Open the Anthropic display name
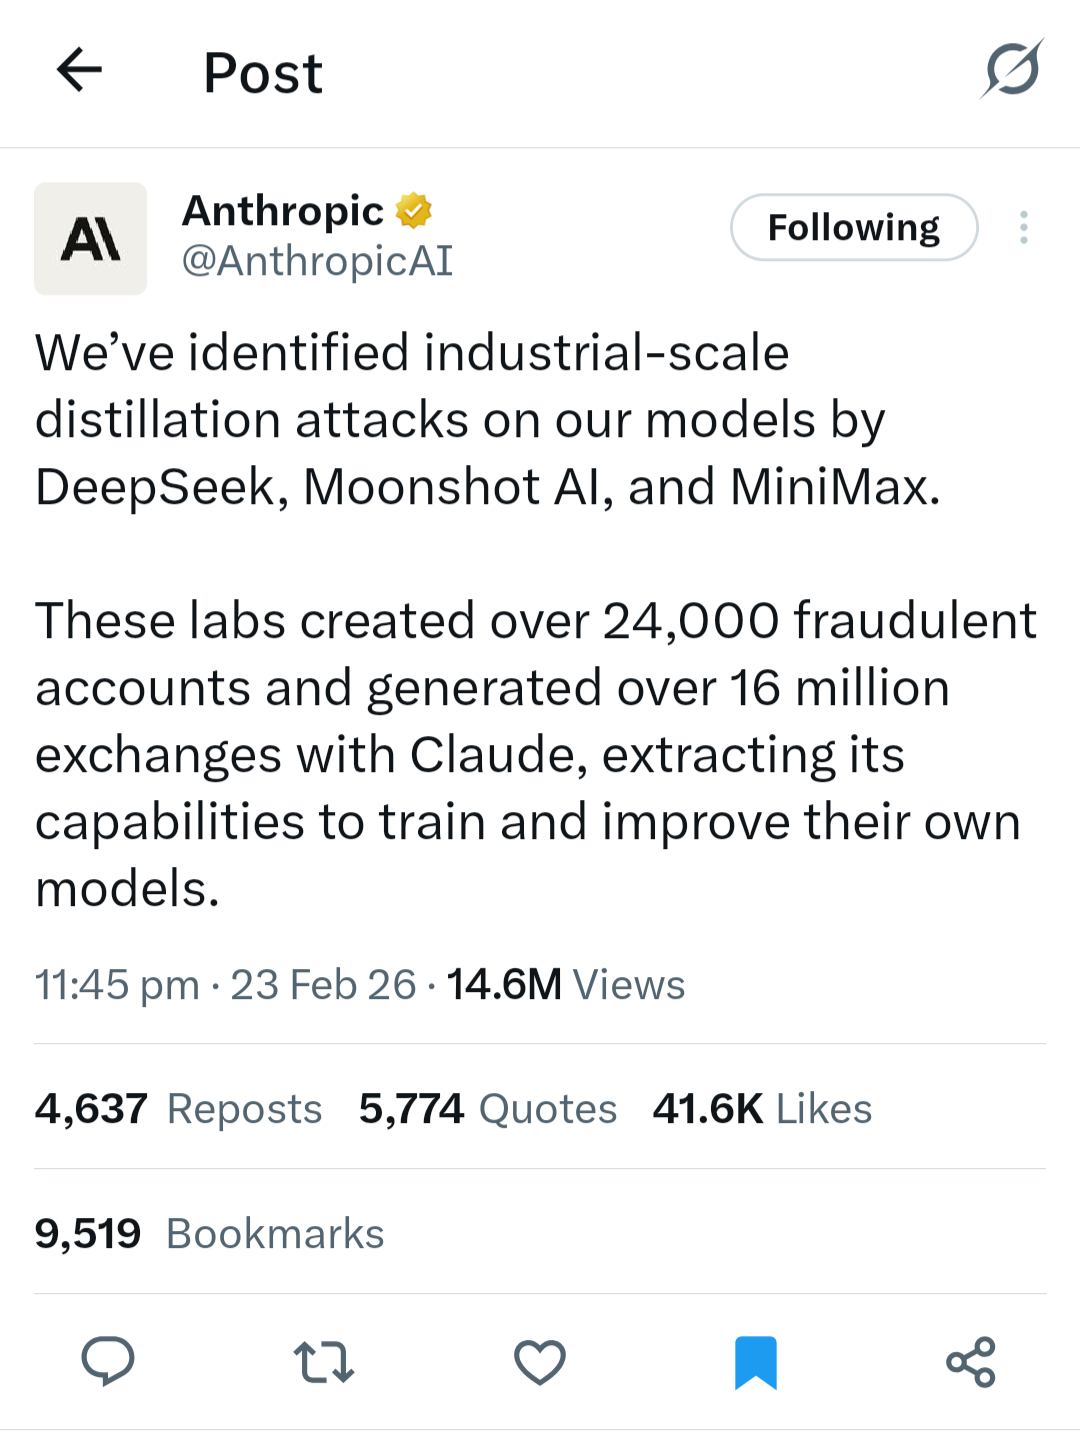This screenshot has width=1080, height=1436. pos(283,211)
